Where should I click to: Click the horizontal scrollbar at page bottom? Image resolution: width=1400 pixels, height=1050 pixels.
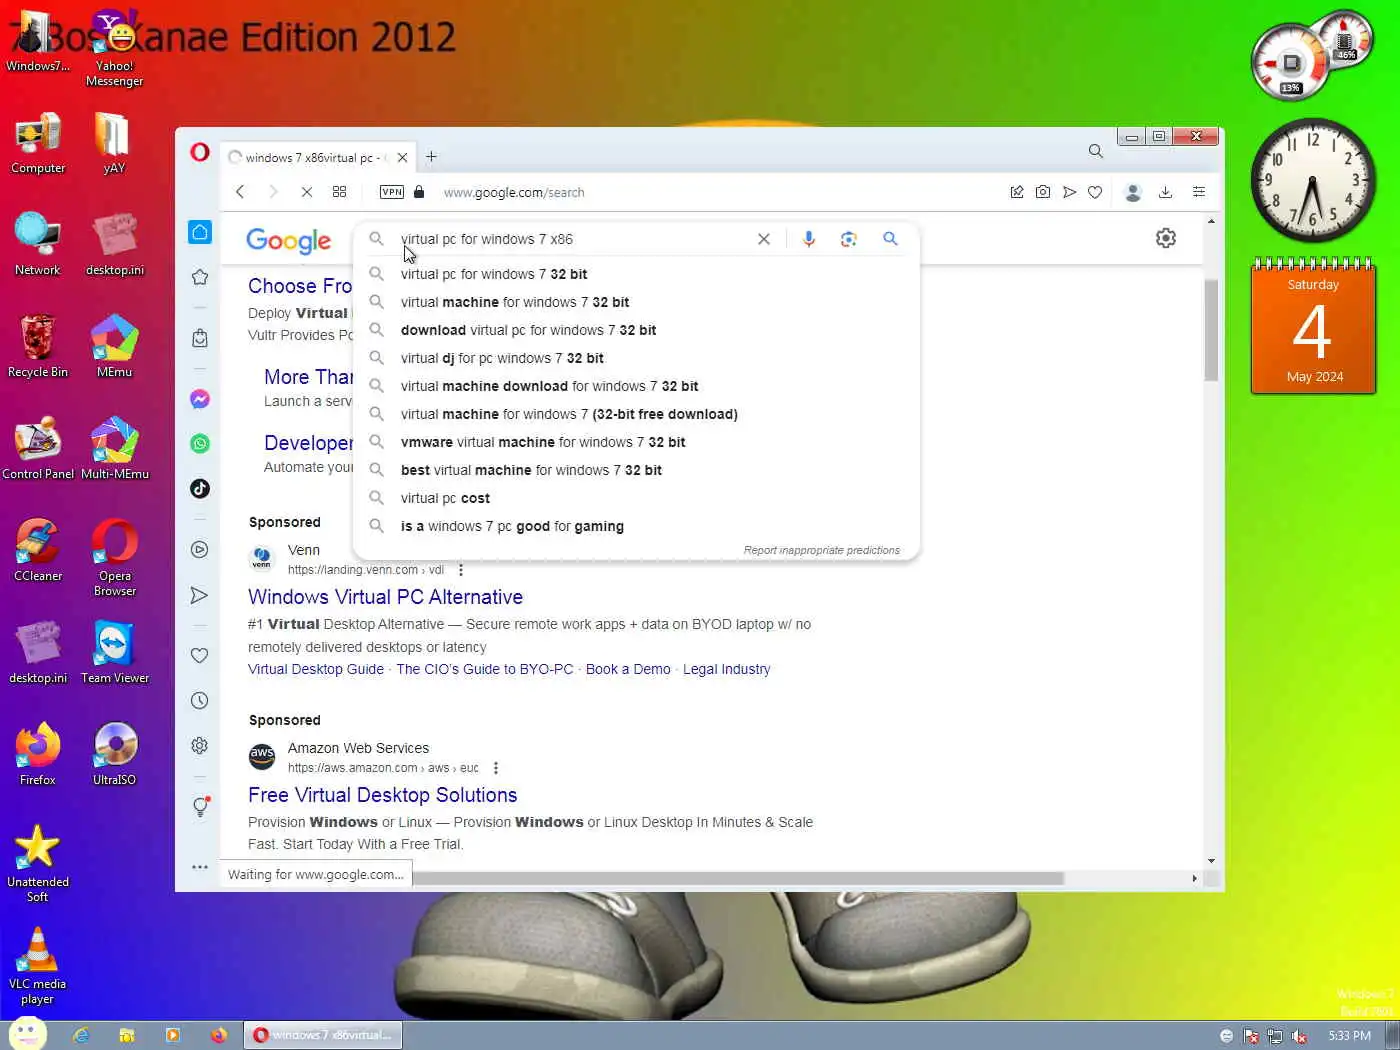pyautogui.click(x=739, y=878)
